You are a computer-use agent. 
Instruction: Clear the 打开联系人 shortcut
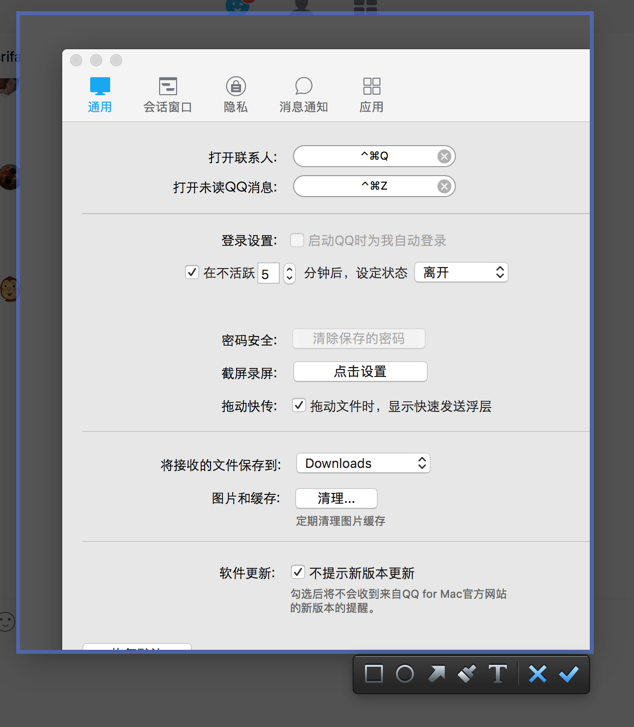[444, 156]
